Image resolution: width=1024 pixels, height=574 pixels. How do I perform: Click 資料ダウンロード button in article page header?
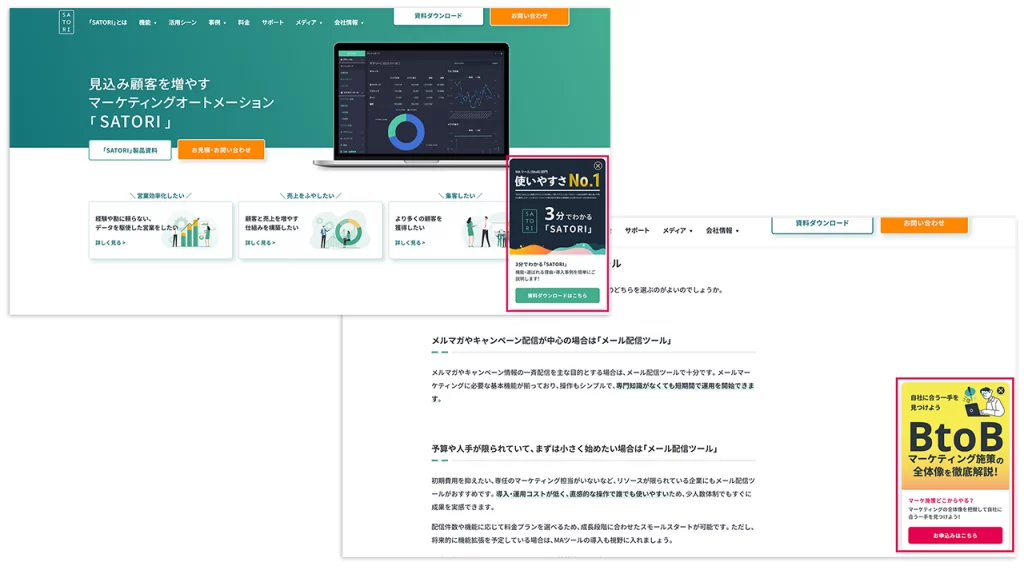822,224
